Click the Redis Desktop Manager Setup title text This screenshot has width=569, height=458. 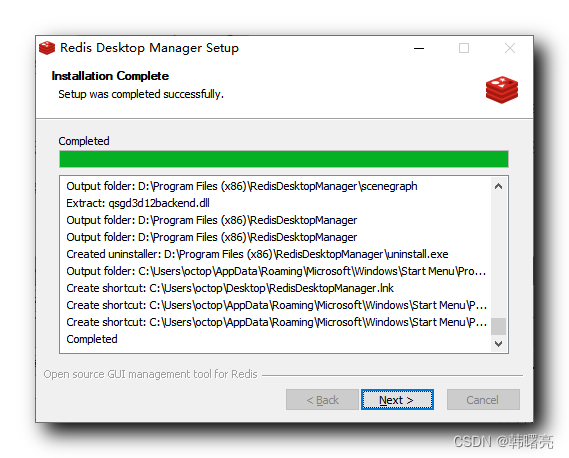(x=149, y=48)
